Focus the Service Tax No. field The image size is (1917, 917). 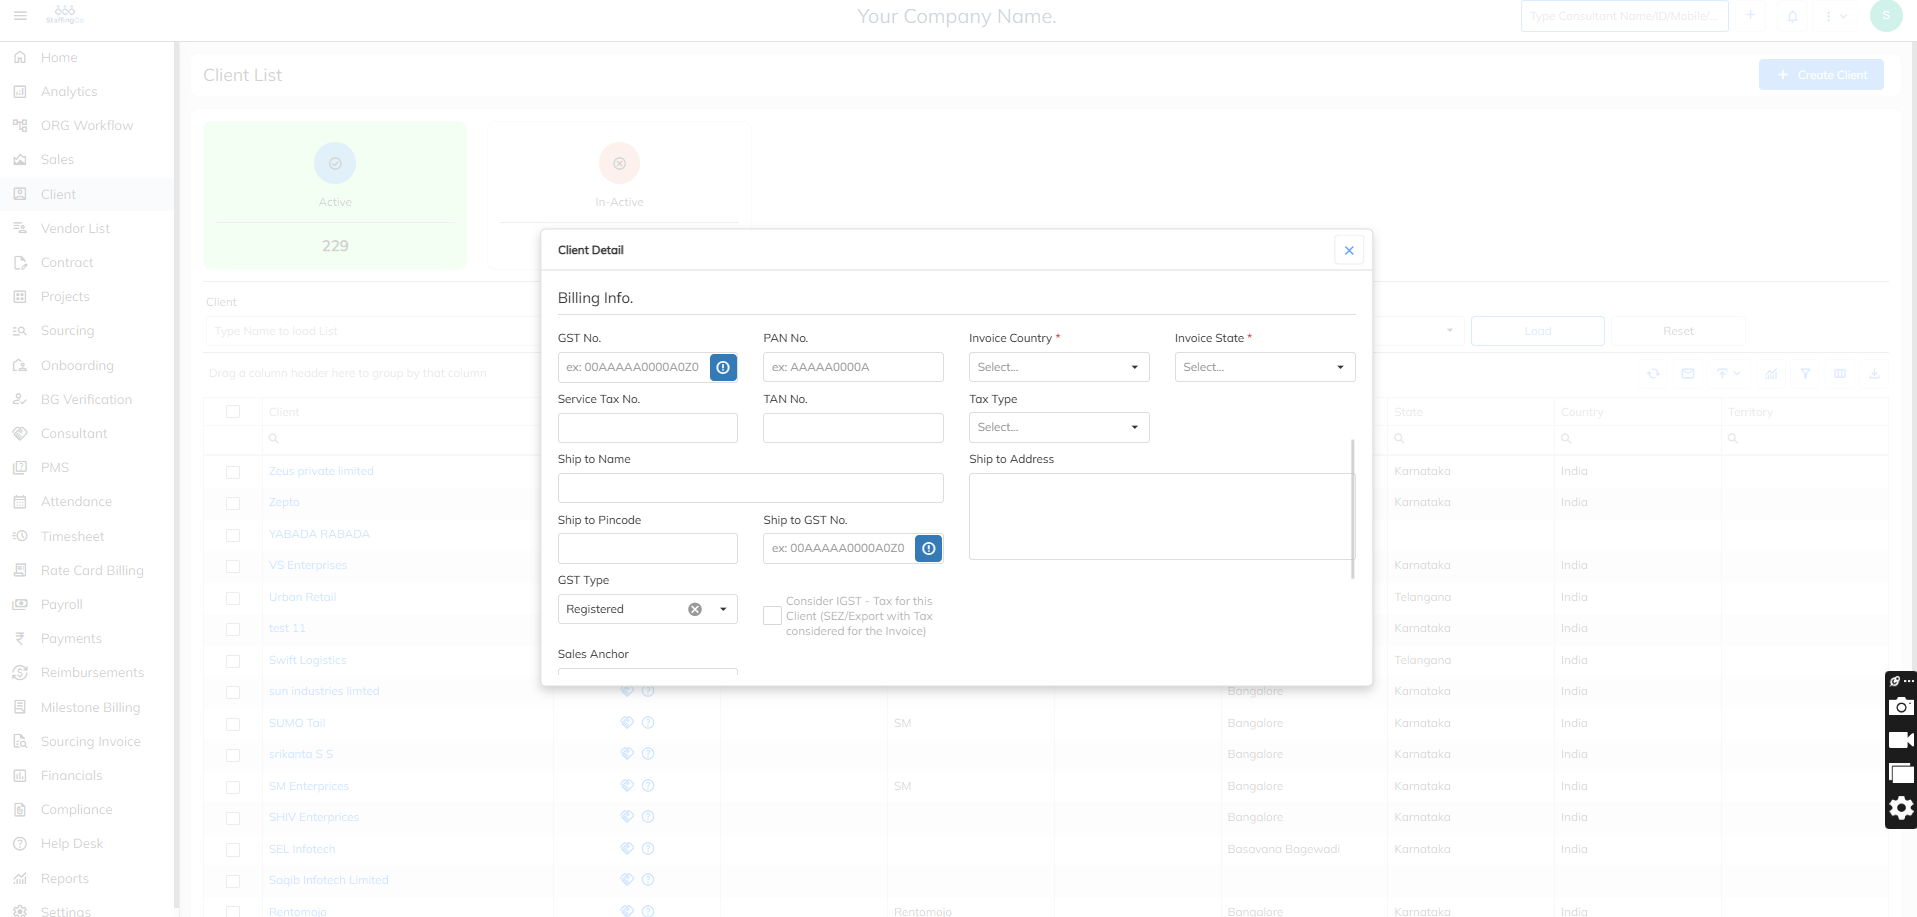click(x=647, y=428)
